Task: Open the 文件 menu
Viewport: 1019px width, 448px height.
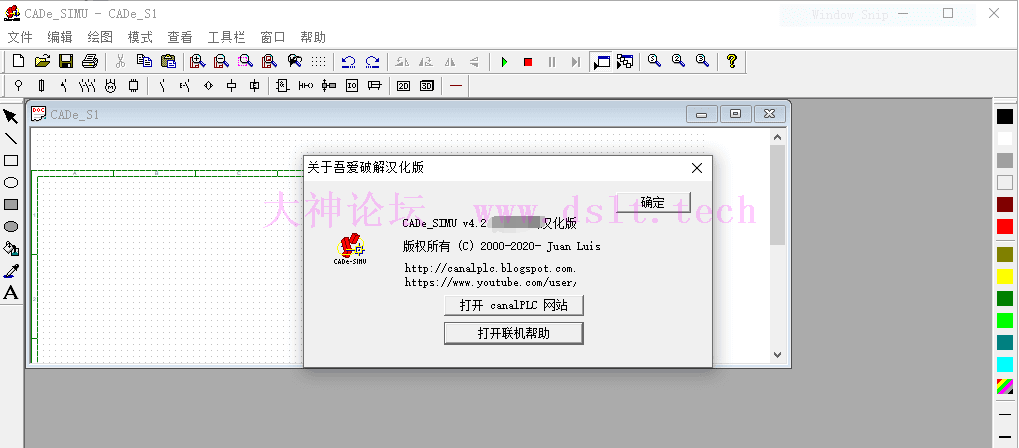Action: click(20, 37)
